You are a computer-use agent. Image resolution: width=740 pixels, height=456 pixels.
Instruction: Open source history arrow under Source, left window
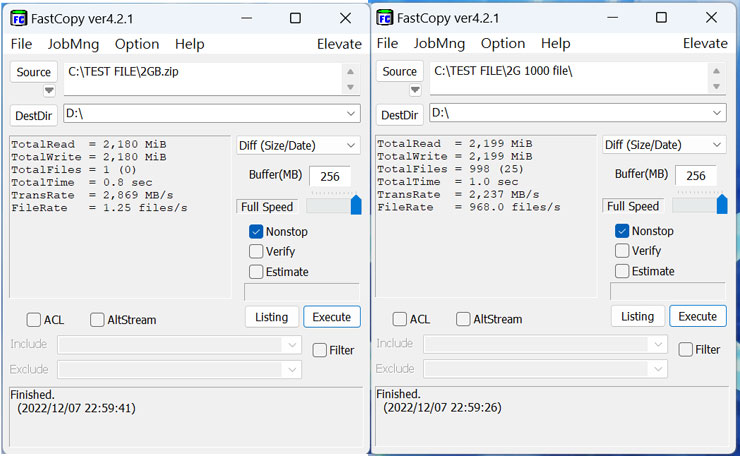(49, 90)
